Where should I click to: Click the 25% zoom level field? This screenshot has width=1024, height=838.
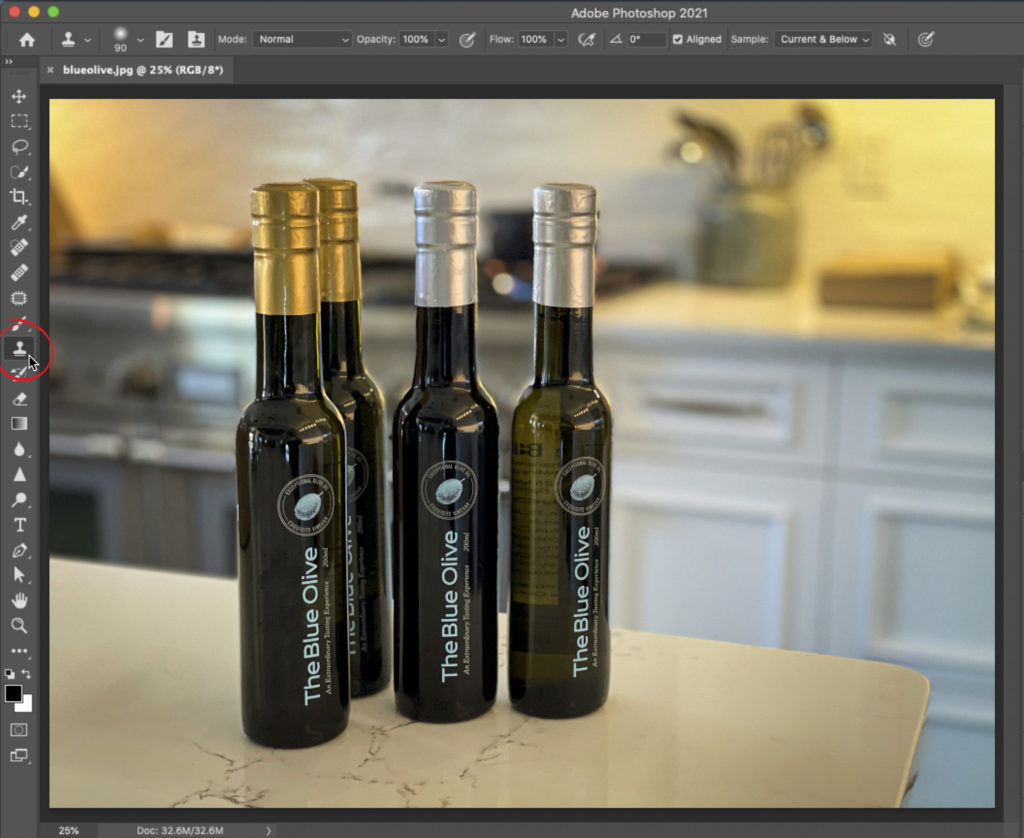tap(69, 831)
